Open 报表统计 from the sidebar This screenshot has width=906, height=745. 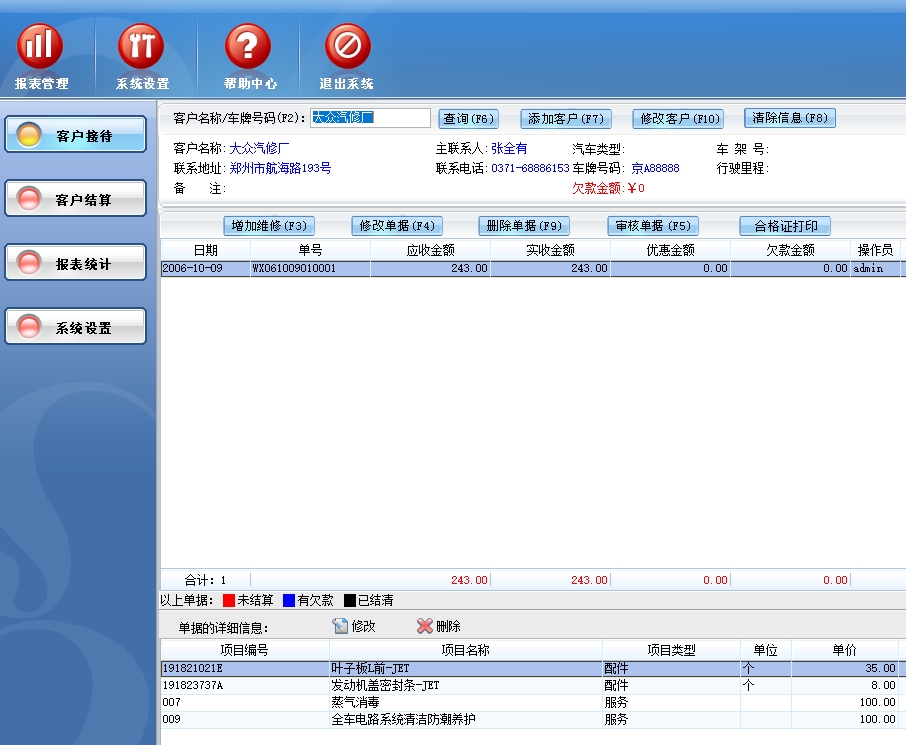point(76,264)
